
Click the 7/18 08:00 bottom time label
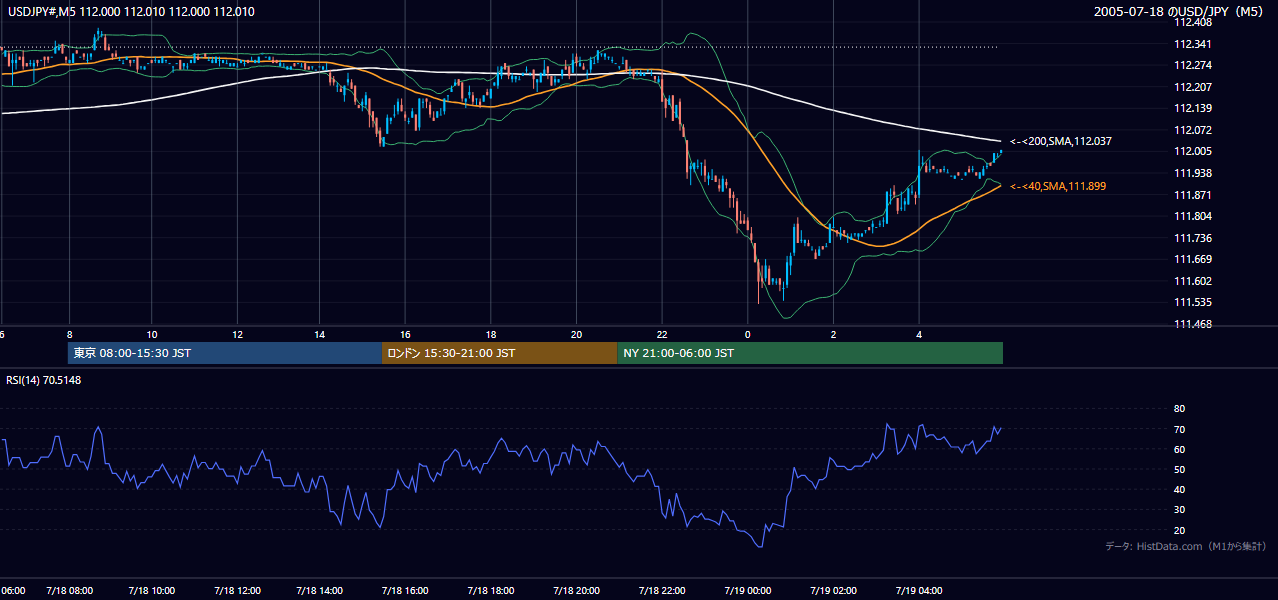tap(69, 590)
